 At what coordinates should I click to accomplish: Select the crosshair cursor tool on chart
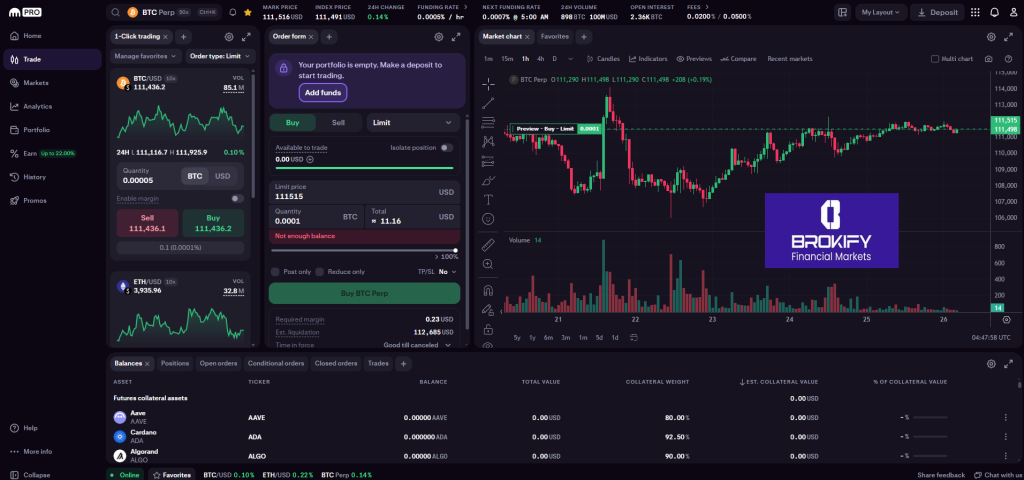coord(488,83)
